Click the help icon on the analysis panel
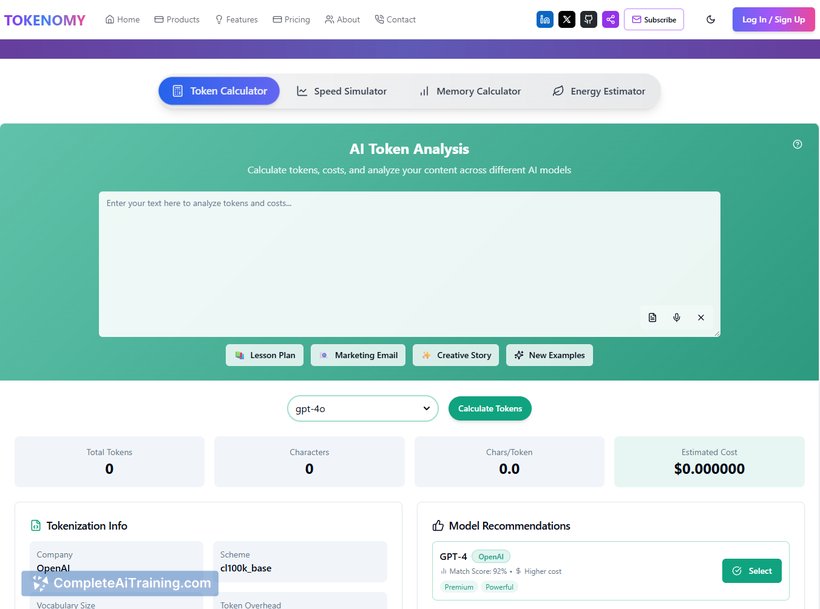Viewport: 820px width, 609px height. click(x=797, y=143)
